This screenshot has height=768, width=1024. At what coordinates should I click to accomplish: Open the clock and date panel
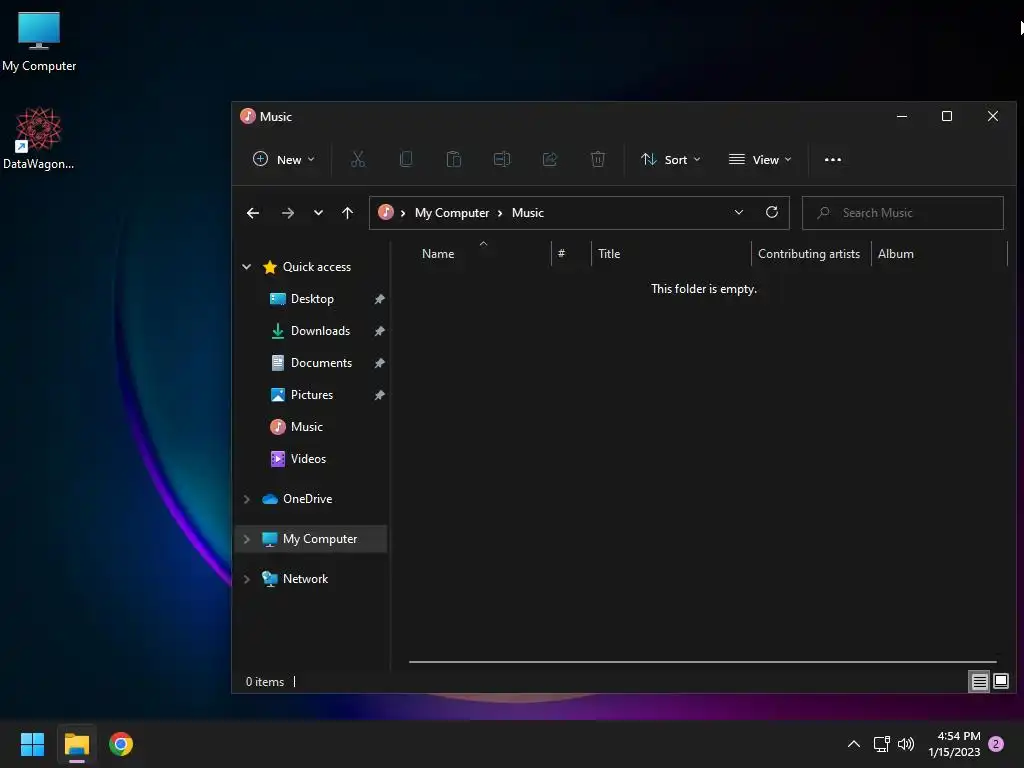click(954, 744)
